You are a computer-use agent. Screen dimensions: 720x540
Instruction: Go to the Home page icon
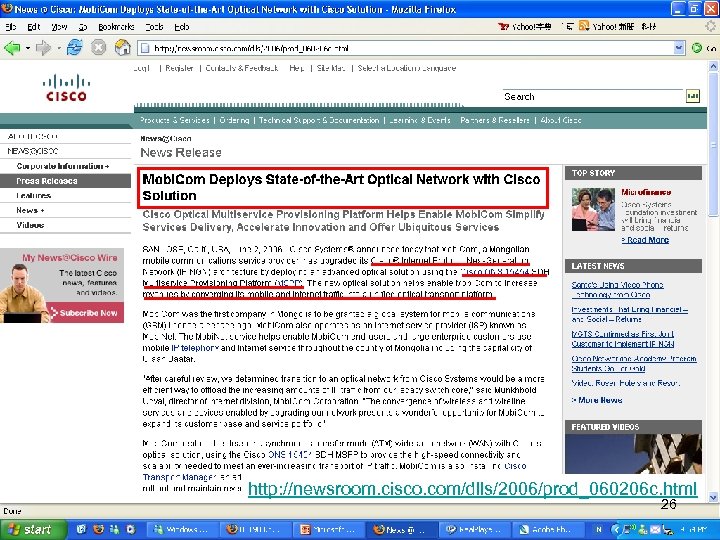[123, 47]
